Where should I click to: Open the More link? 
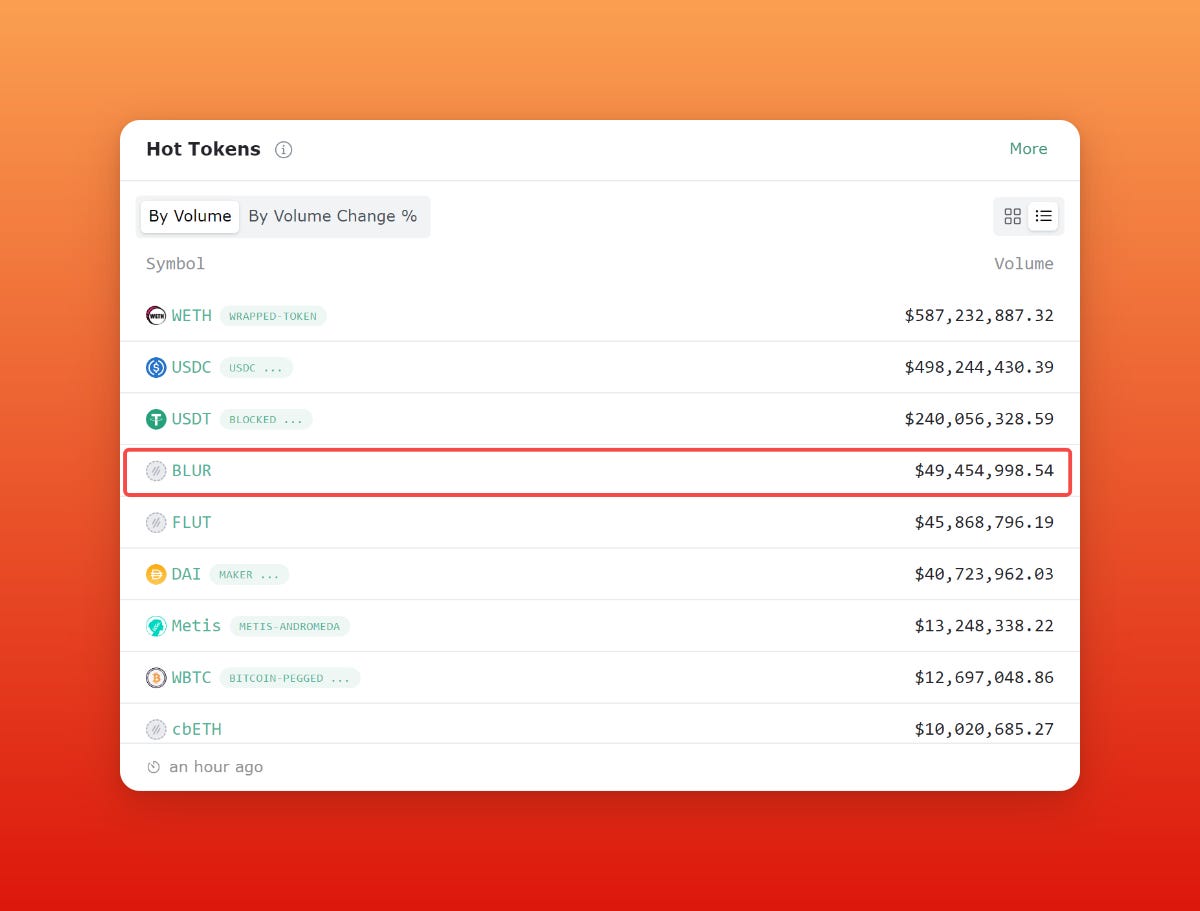[1028, 149]
